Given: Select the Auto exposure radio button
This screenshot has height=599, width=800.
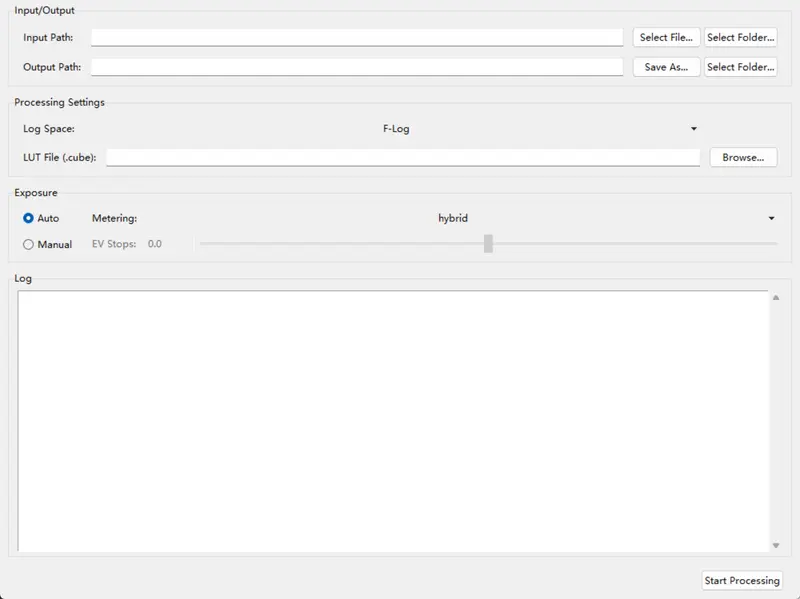Looking at the screenshot, I should tap(28, 218).
